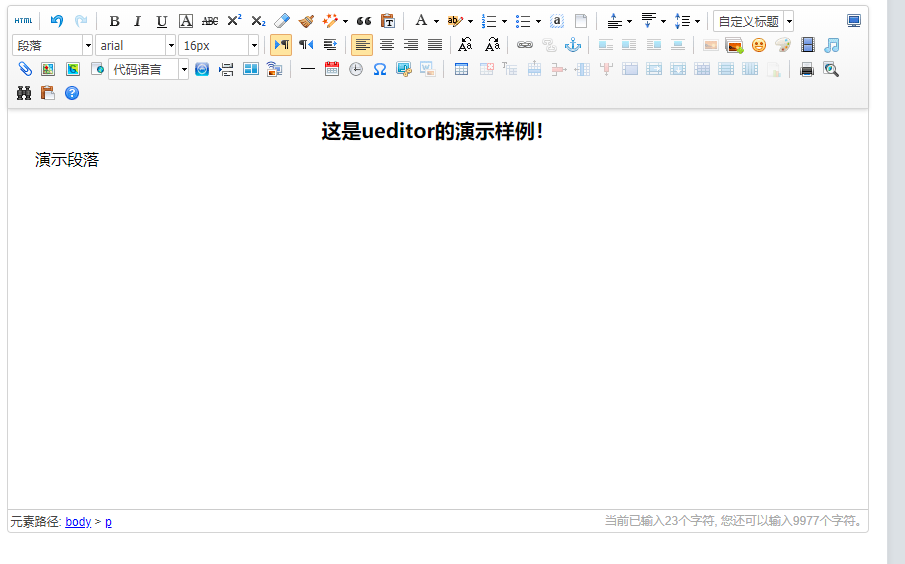Toggle the font border button
Viewport: 905px width, 564px height.
pos(186,21)
